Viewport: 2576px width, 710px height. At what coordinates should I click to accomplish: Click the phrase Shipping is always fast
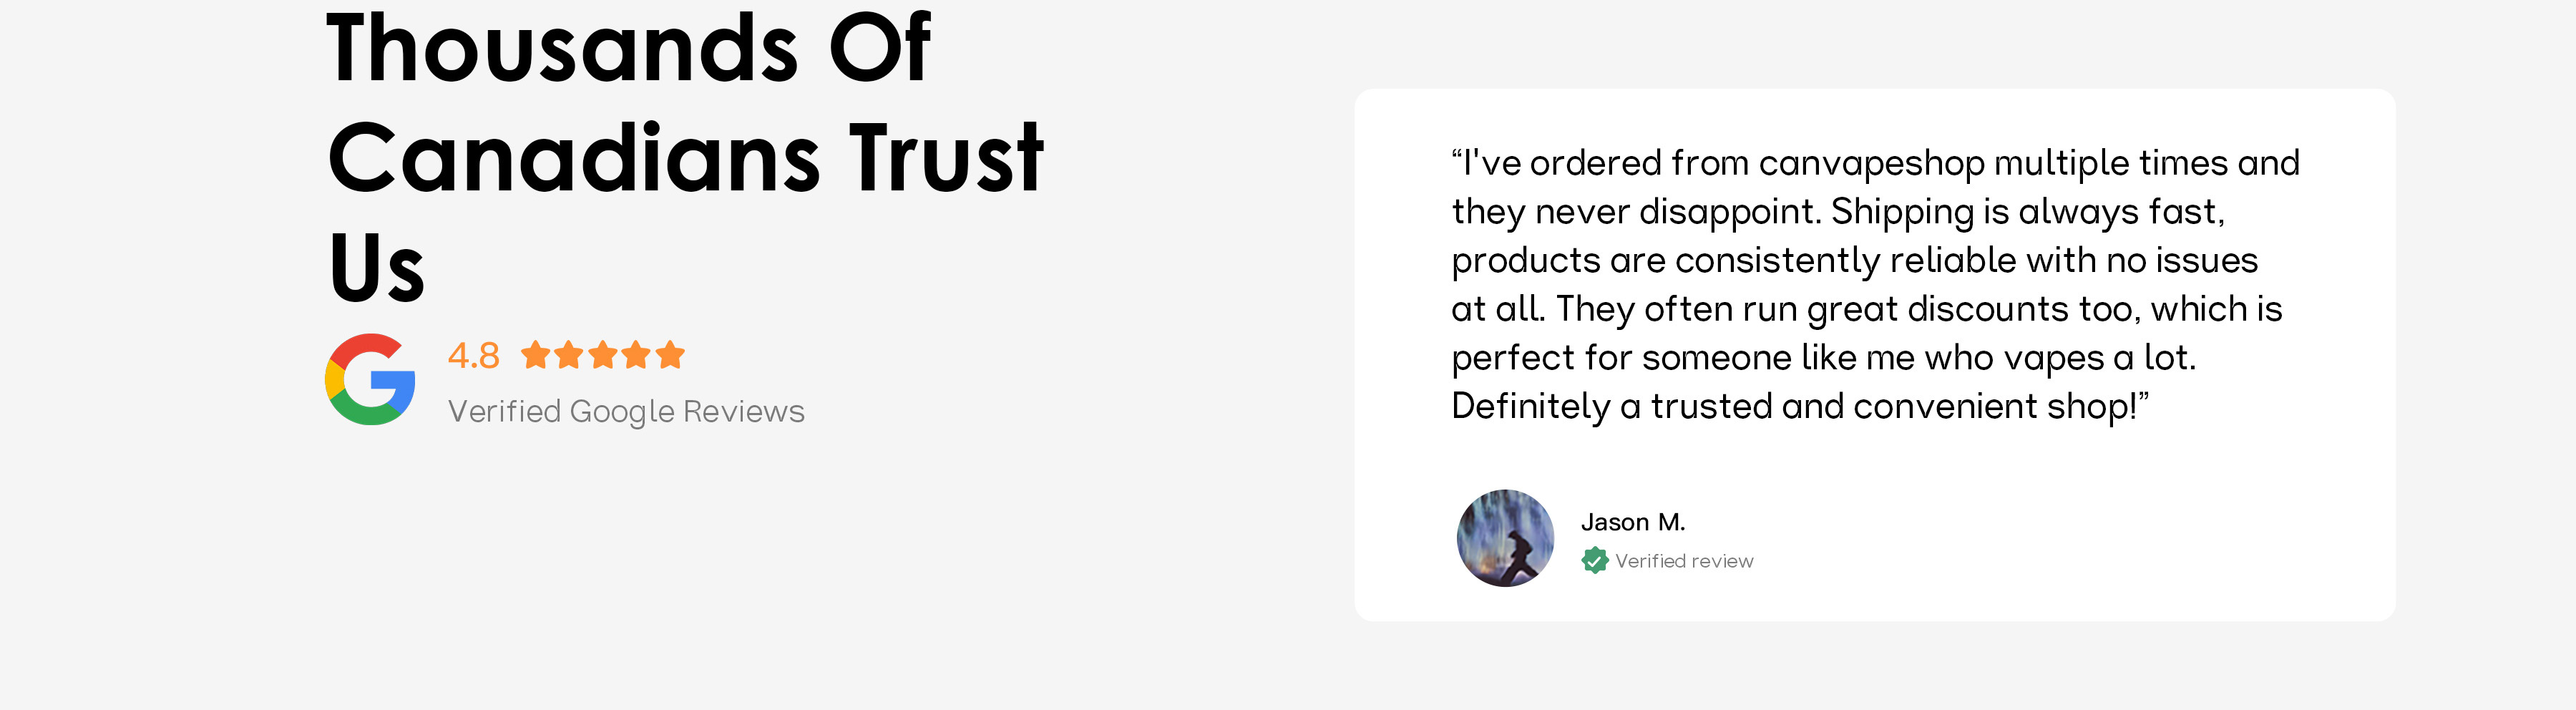[2027, 212]
